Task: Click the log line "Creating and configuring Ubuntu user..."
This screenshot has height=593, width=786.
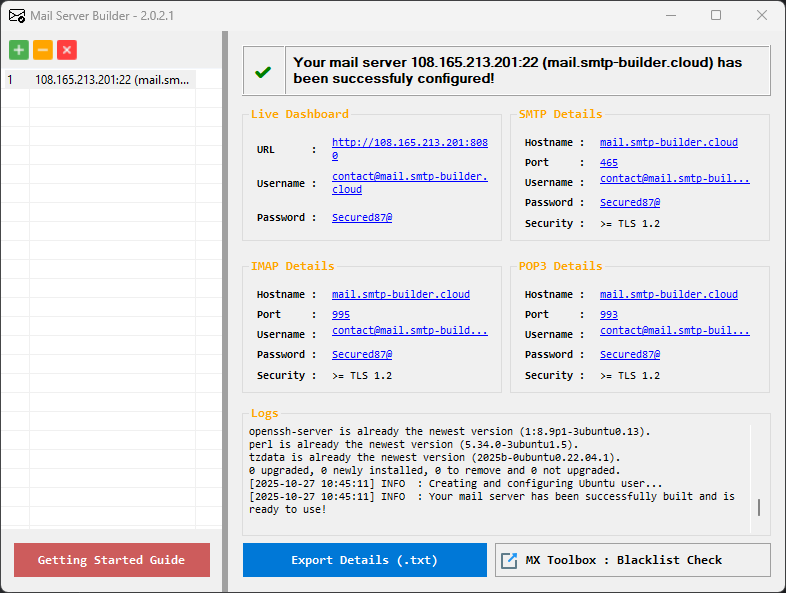Action: (x=456, y=483)
